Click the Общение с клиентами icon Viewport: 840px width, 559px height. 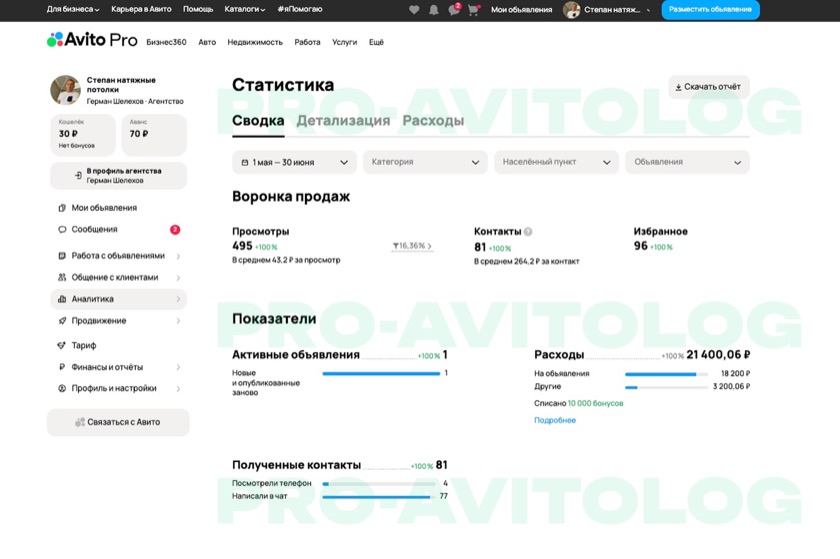tap(62, 277)
